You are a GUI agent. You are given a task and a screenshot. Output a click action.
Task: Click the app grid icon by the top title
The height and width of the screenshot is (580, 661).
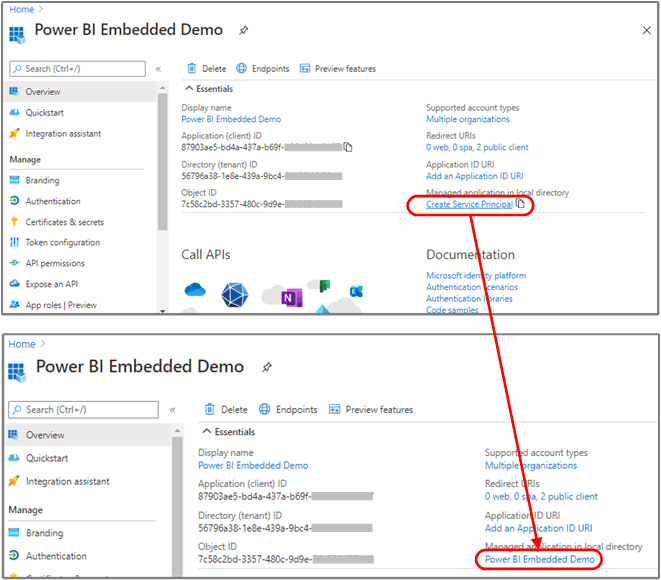click(17, 35)
